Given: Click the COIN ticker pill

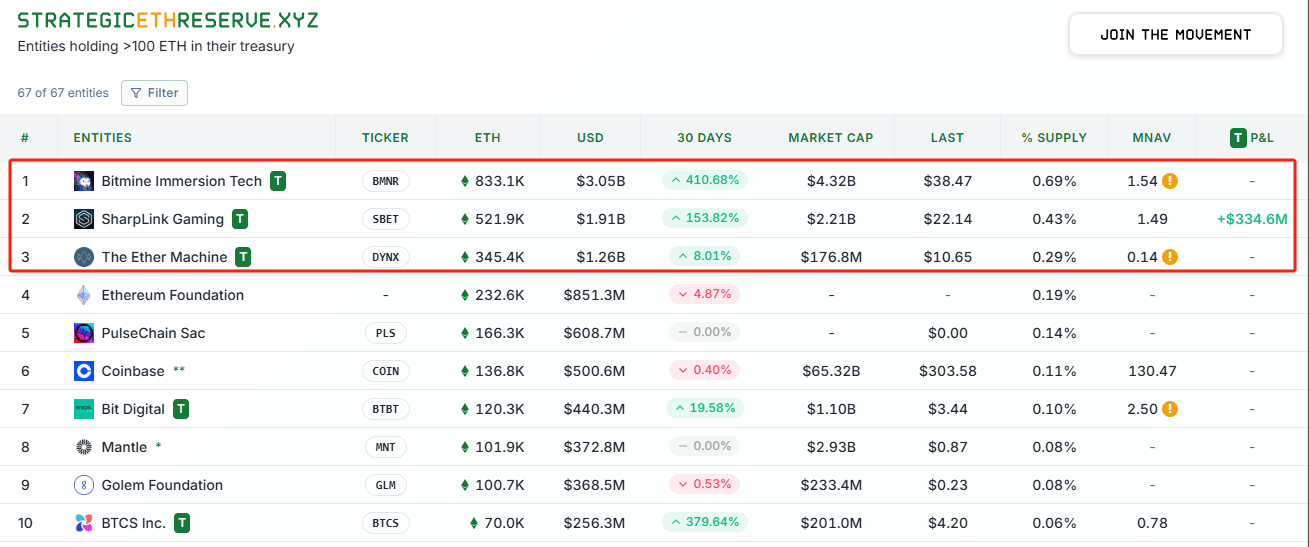Looking at the screenshot, I should [x=385, y=371].
